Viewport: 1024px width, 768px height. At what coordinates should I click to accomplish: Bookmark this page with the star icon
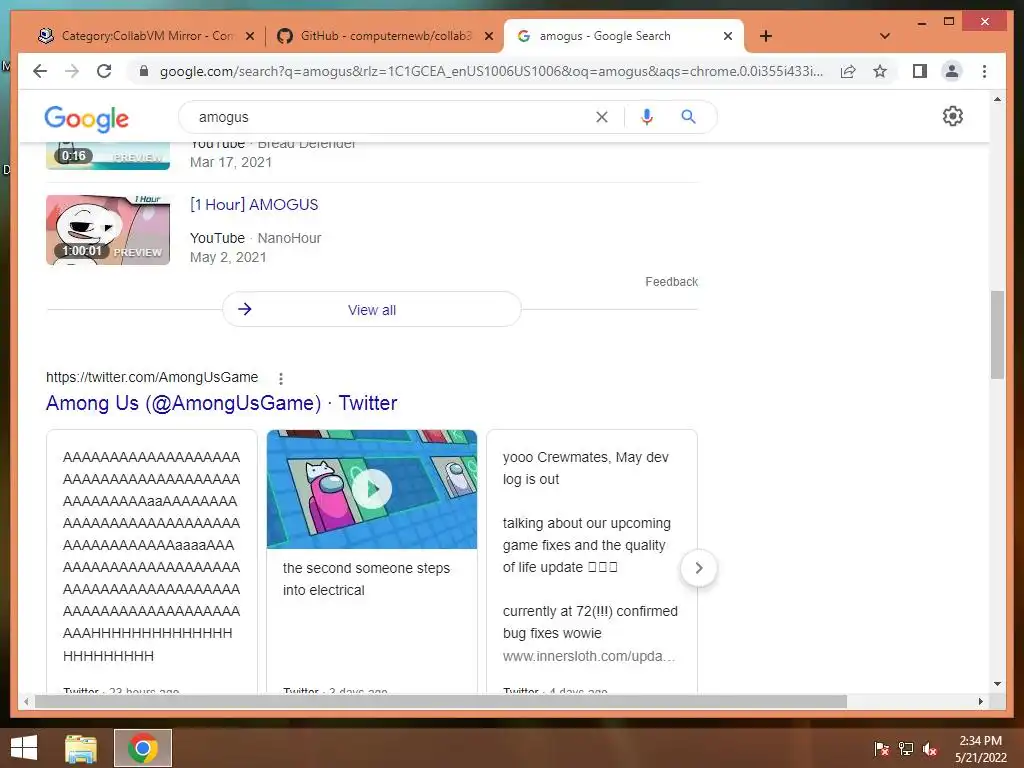coord(880,71)
